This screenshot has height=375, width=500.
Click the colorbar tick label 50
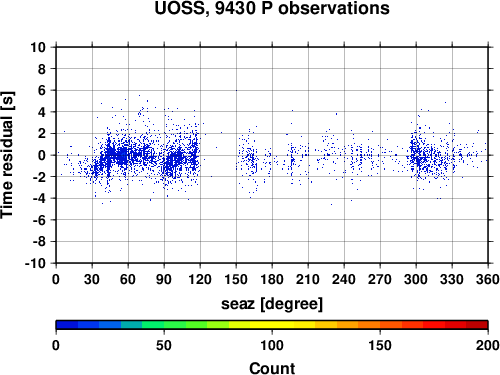click(164, 345)
